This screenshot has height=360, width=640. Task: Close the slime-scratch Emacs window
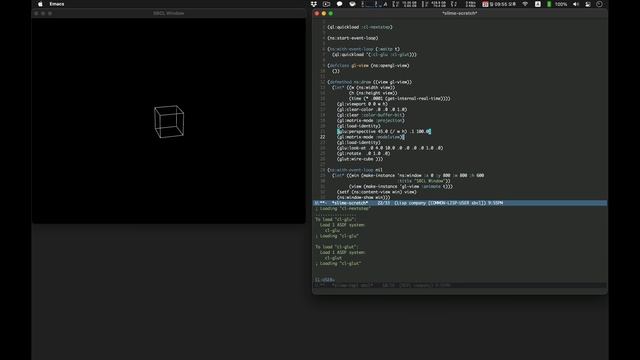(x=317, y=13)
